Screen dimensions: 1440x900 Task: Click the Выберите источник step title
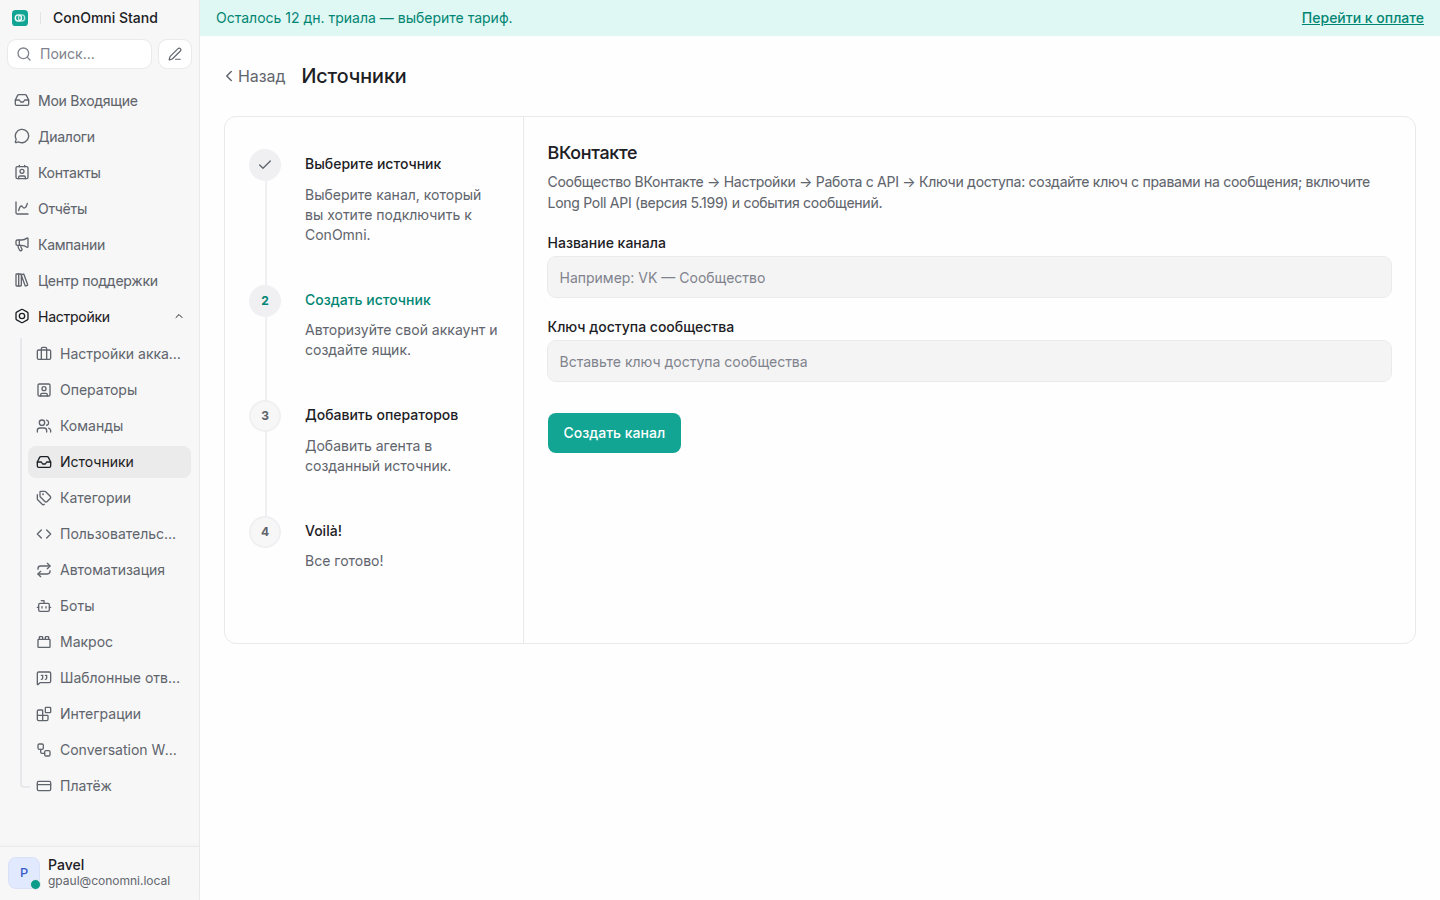coord(373,164)
